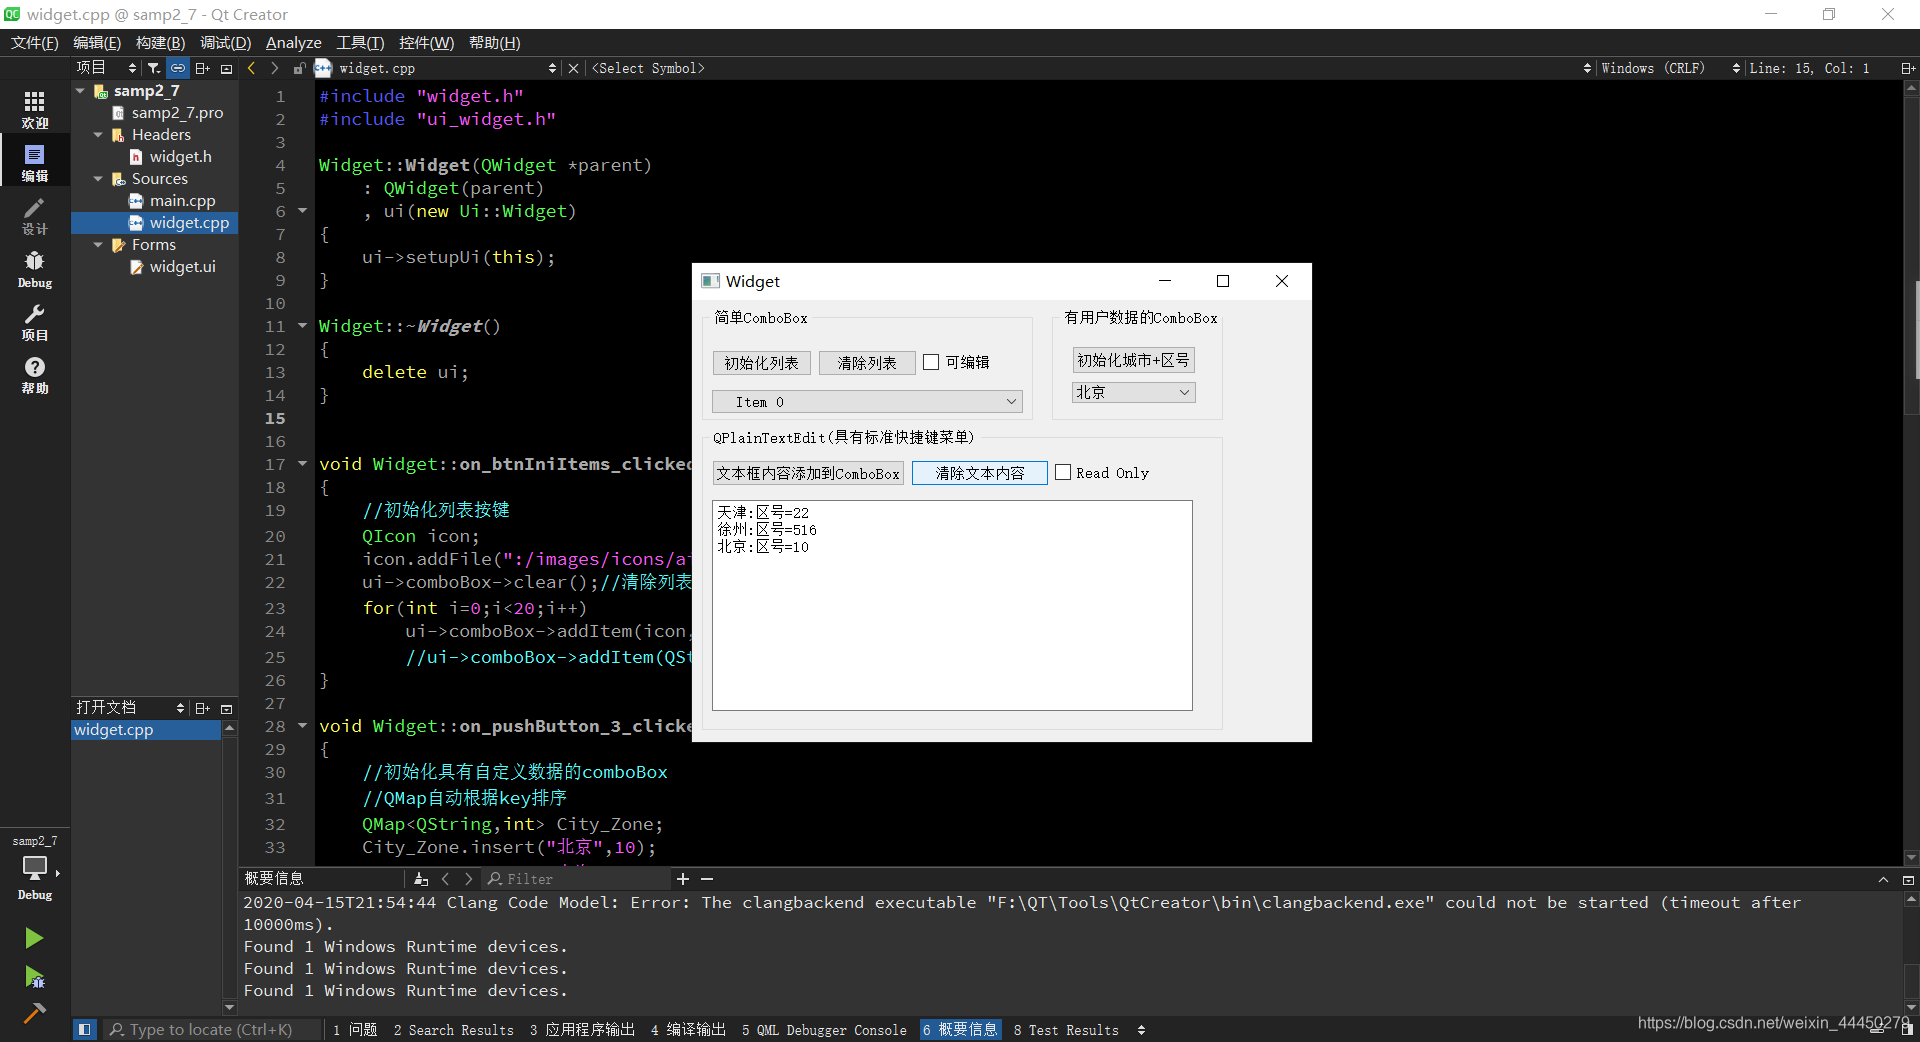Viewport: 1920px width, 1042px height.
Task: Open the Select Symbol dropdown
Action: [x=1090, y=68]
